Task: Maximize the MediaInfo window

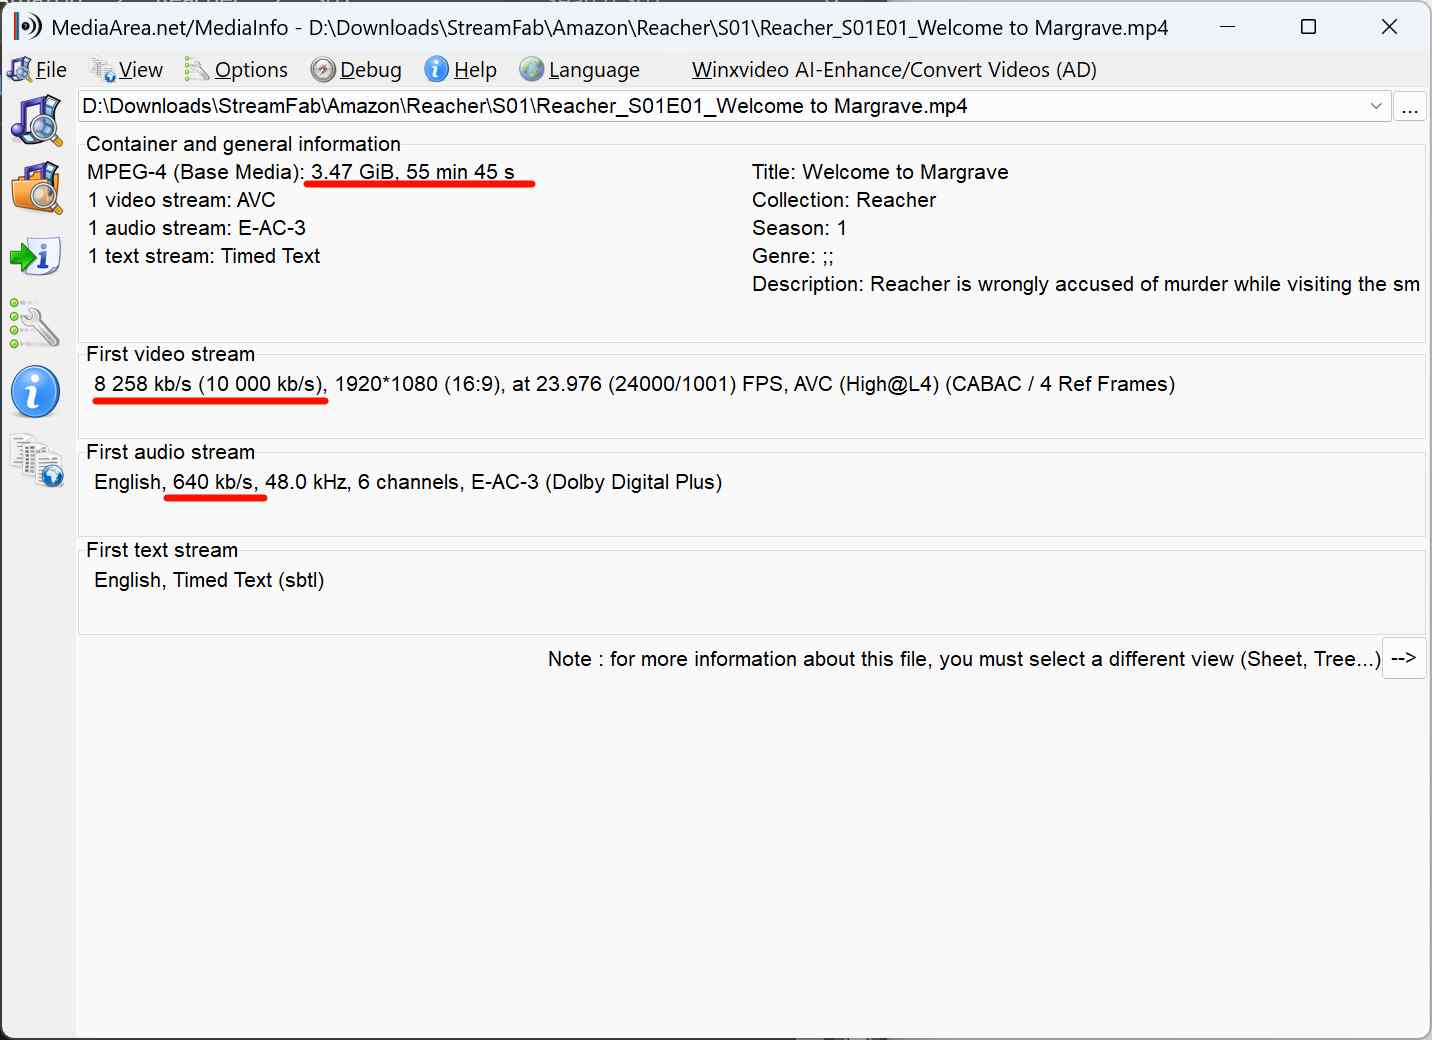Action: [x=1308, y=27]
